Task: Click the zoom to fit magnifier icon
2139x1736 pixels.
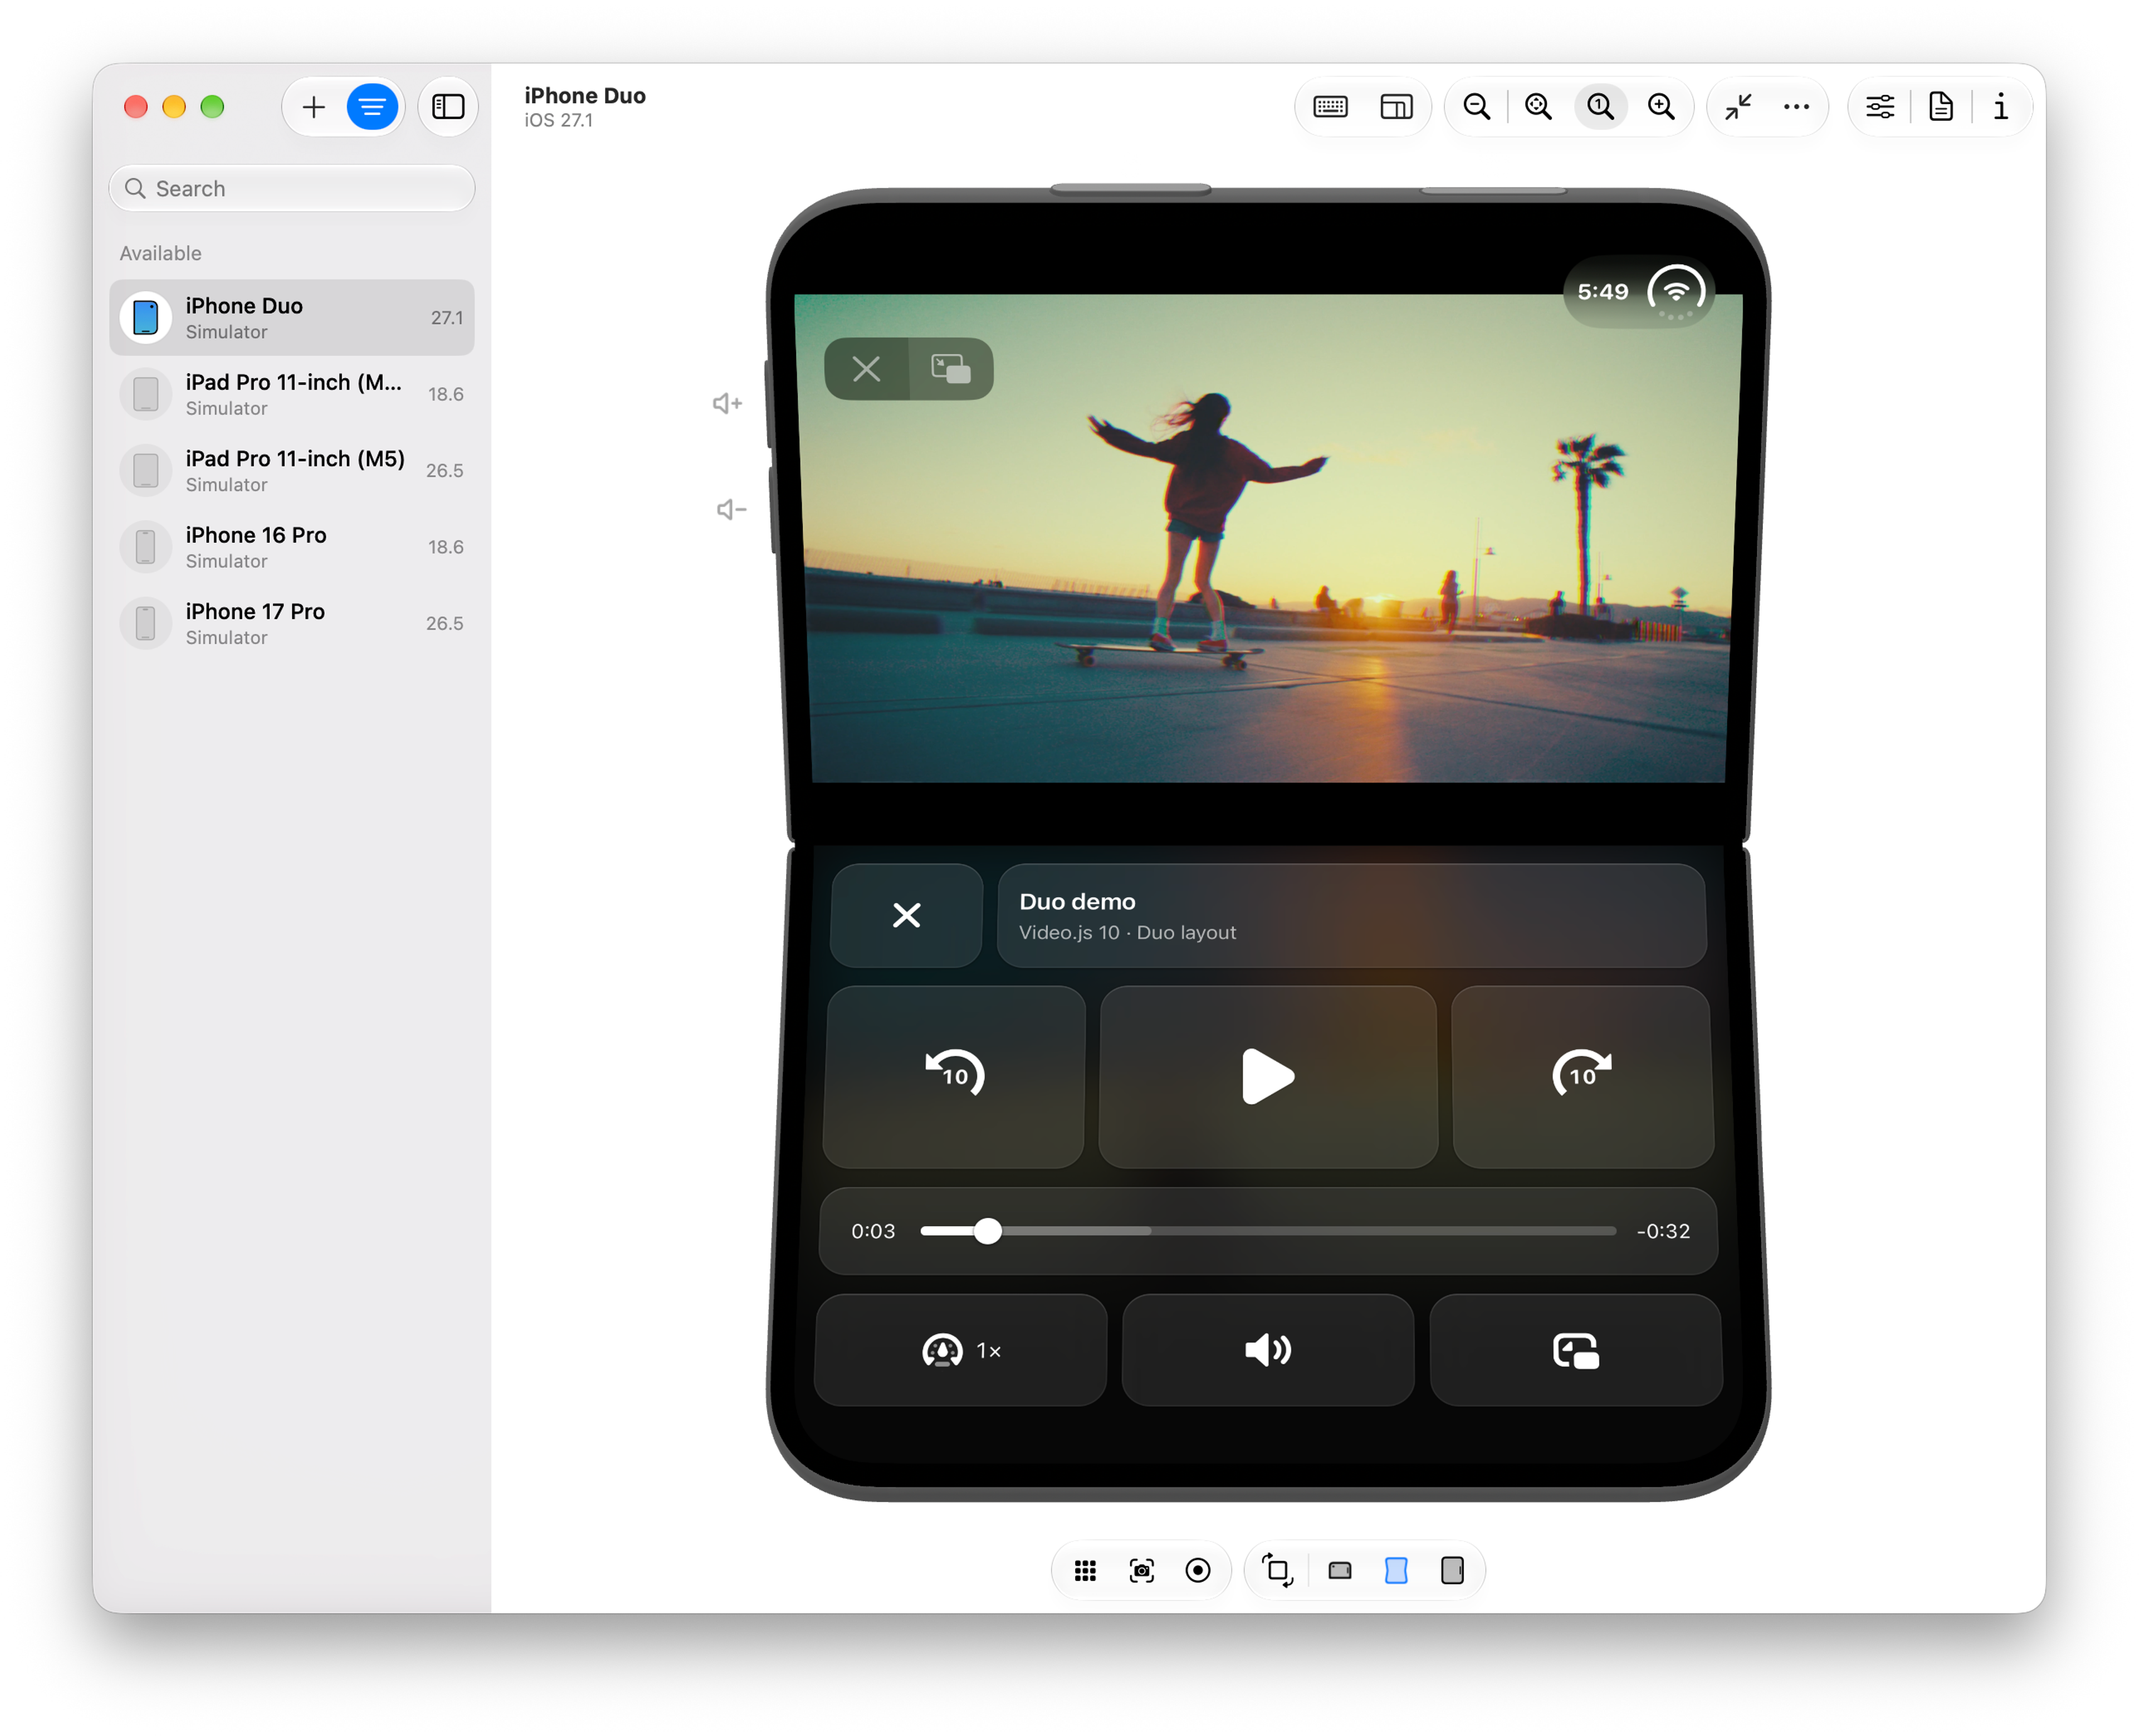Action: tap(1538, 107)
